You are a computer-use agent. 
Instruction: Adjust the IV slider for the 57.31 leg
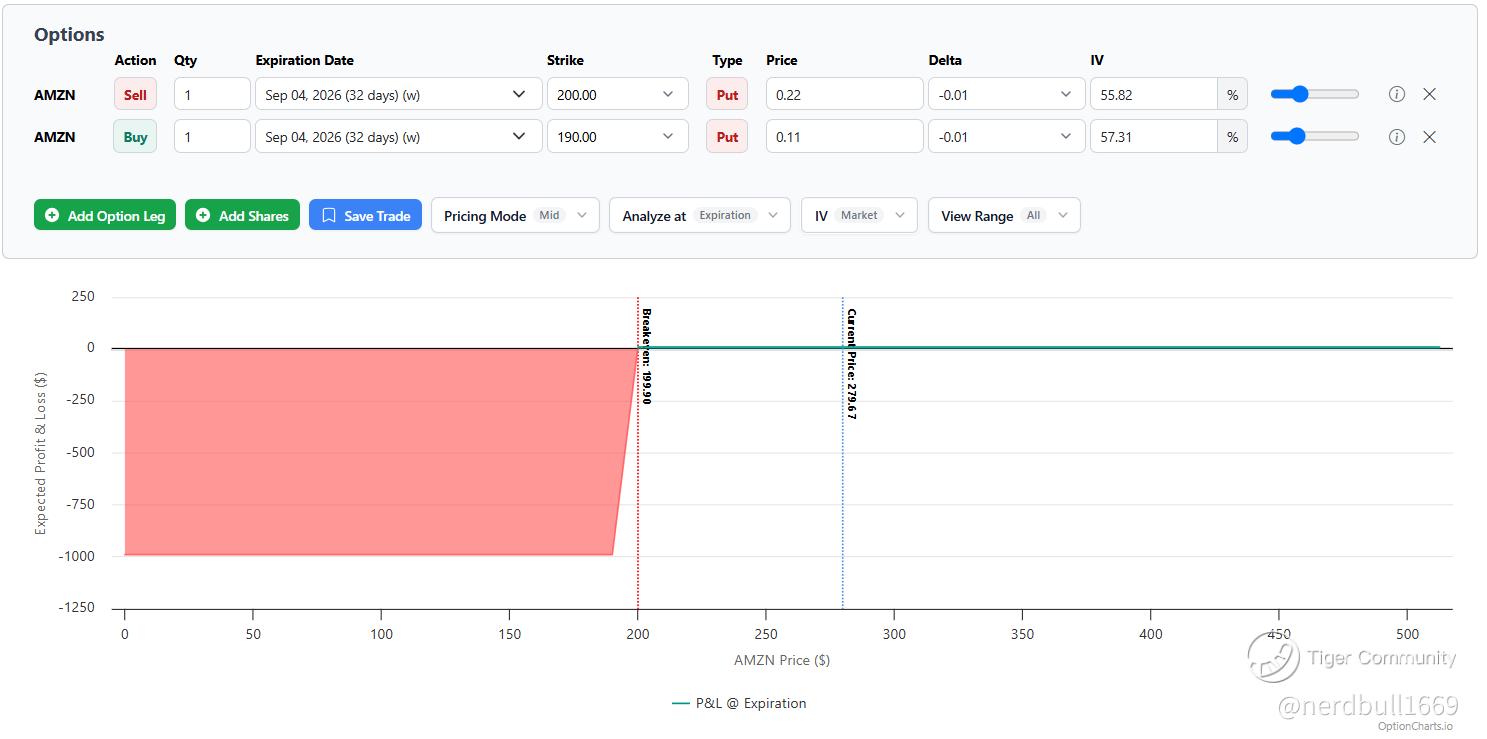pos(1315,137)
